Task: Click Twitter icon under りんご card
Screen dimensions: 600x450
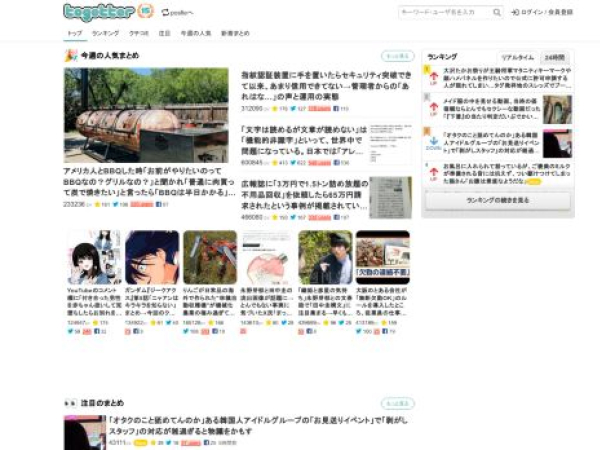Action: click(x=186, y=331)
